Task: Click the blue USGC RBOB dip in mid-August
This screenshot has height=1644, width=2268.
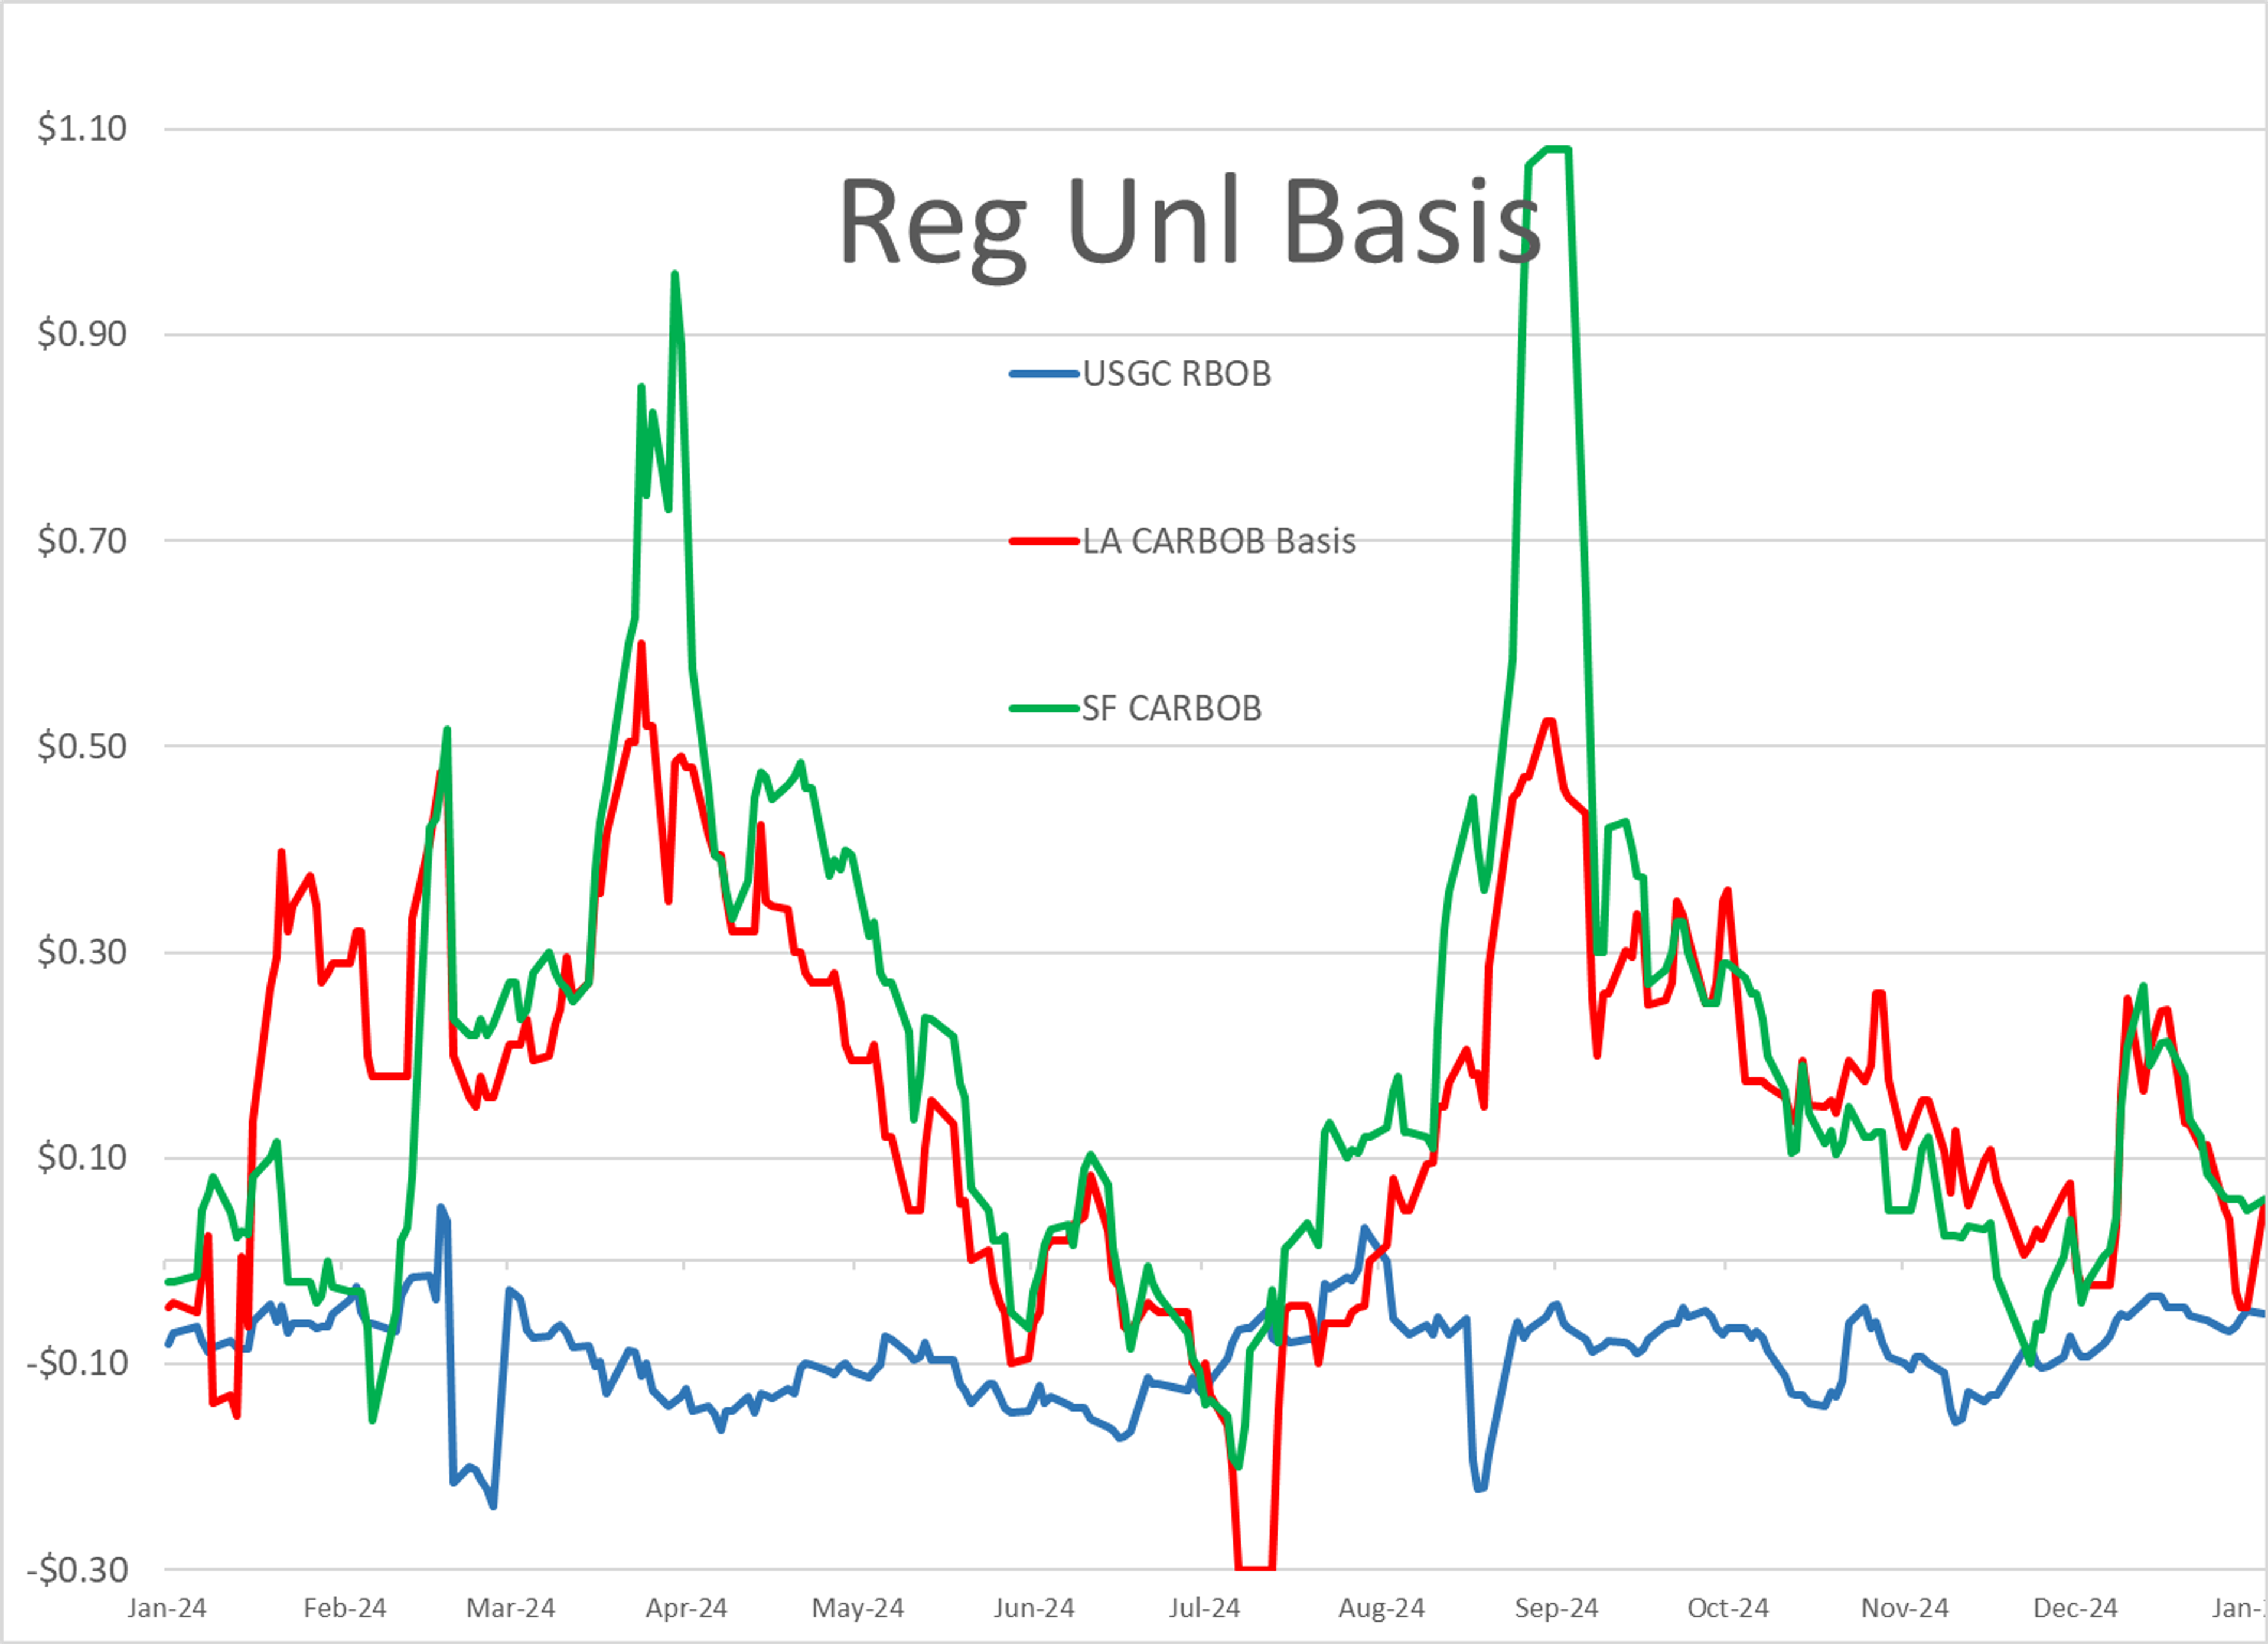Action: [x=1480, y=1489]
